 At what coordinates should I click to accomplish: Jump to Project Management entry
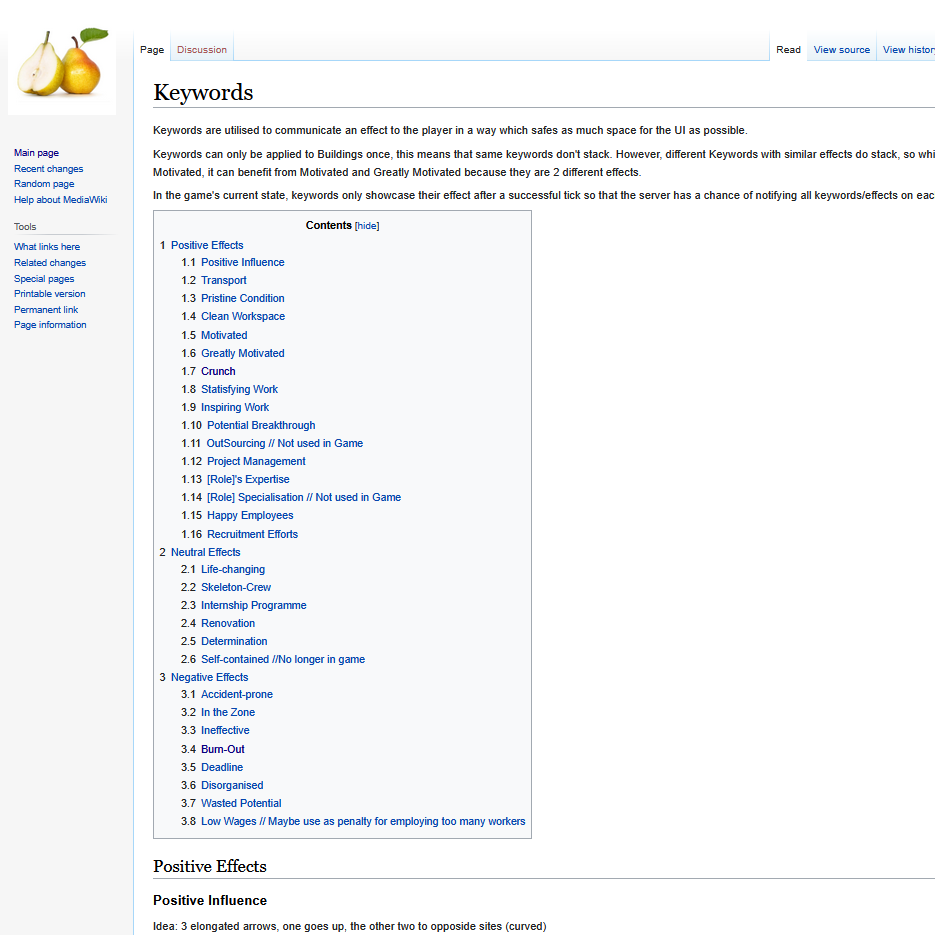point(256,461)
